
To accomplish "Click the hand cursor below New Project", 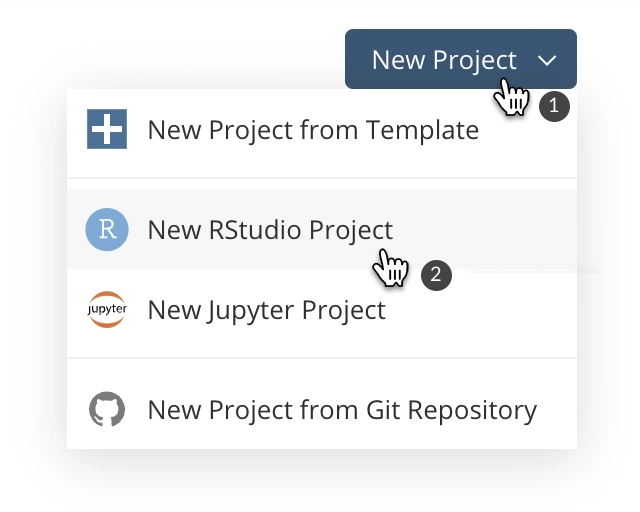I will pos(511,97).
